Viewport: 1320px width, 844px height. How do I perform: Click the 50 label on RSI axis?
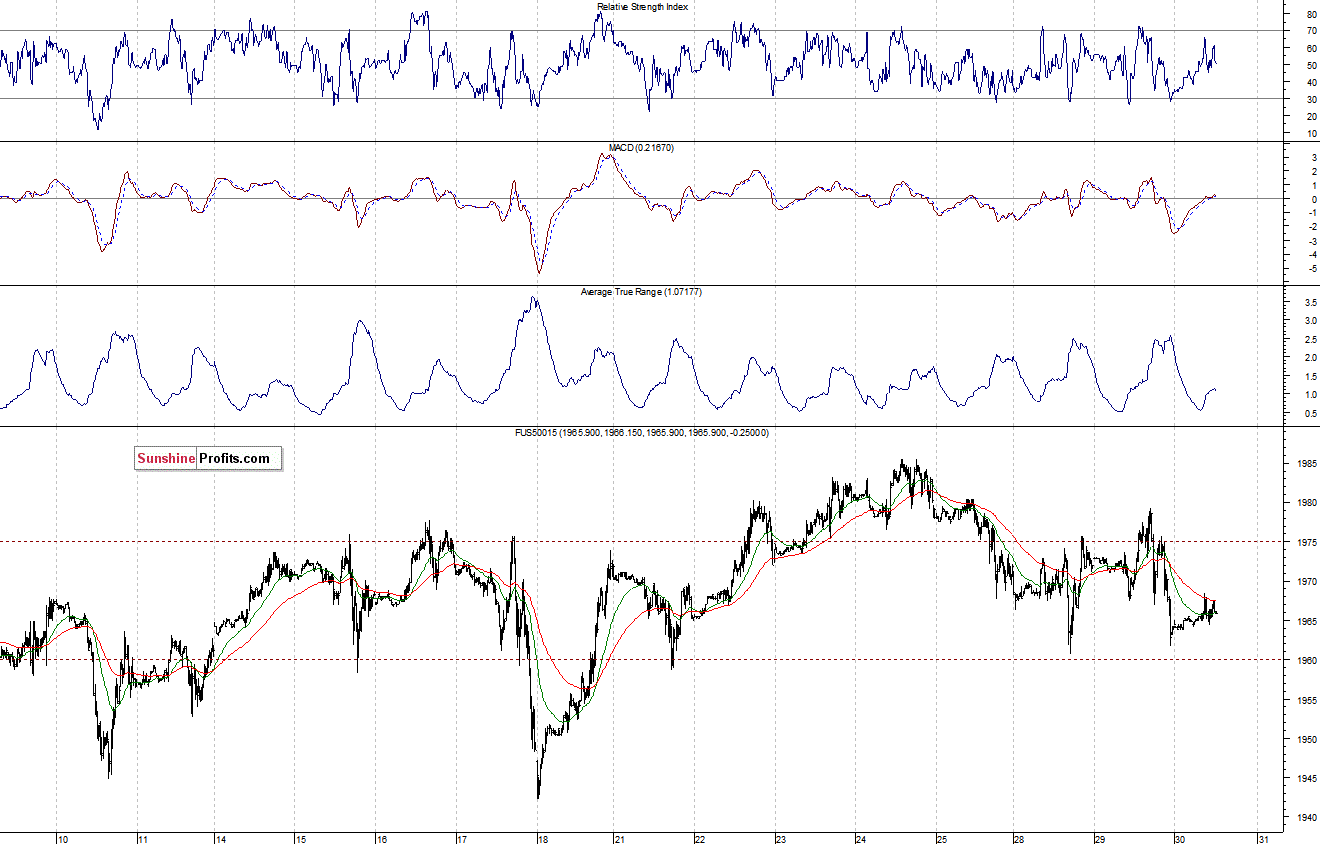click(x=1311, y=66)
